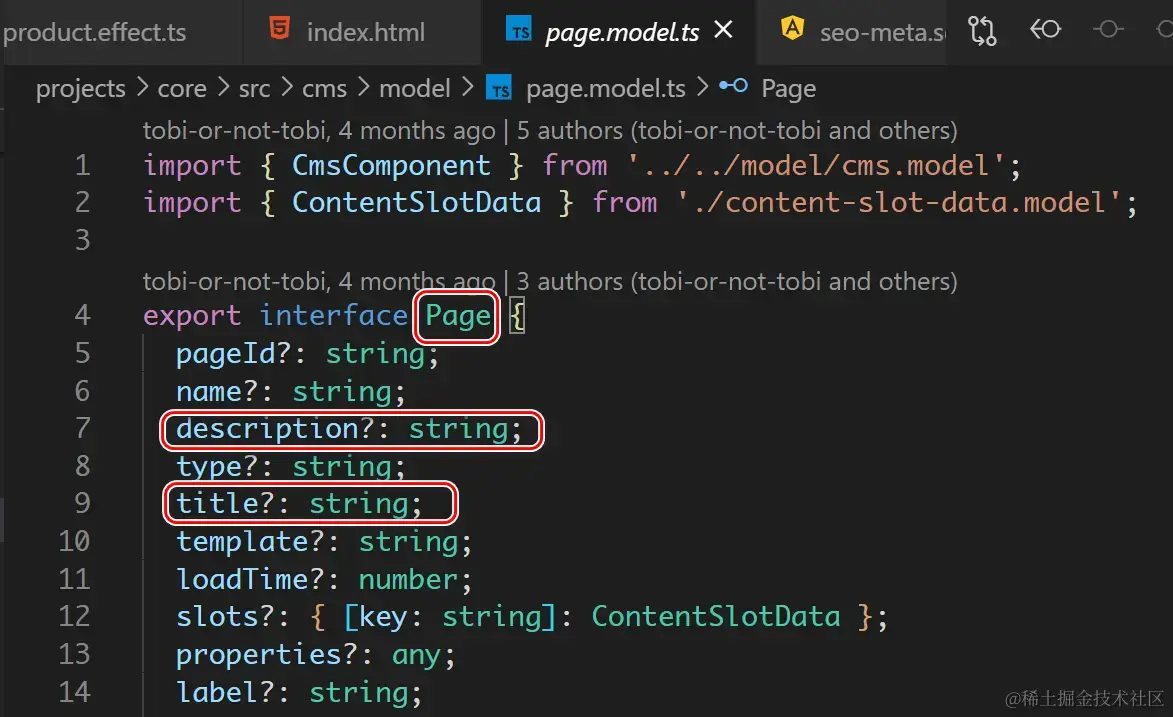1173x717 pixels.
Task: Click the Angular icon on seo-meta tab
Action: coord(792,28)
